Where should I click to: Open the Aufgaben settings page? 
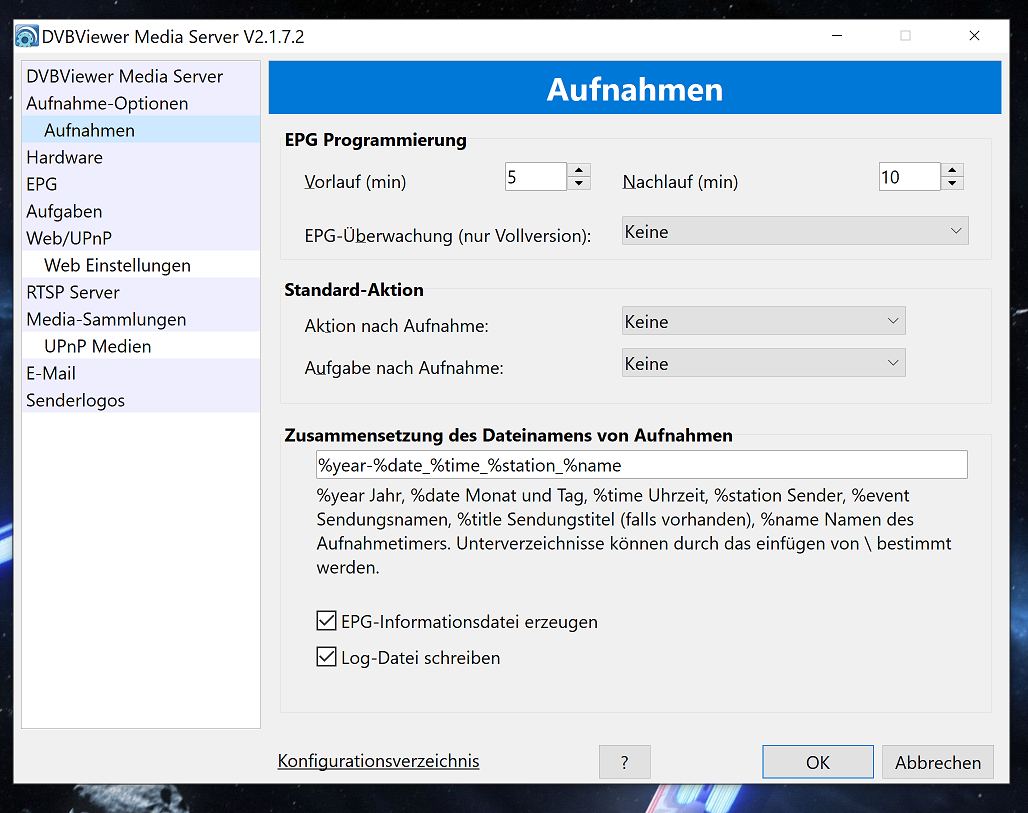141,211
